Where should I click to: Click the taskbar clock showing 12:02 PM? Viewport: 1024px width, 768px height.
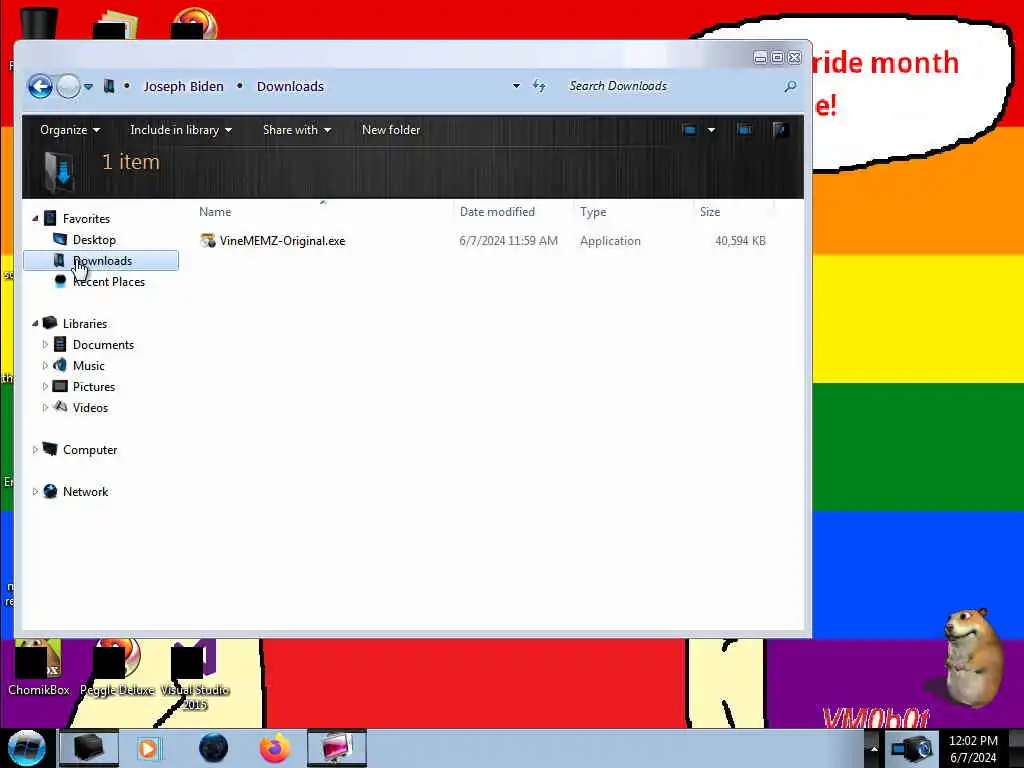(973, 749)
